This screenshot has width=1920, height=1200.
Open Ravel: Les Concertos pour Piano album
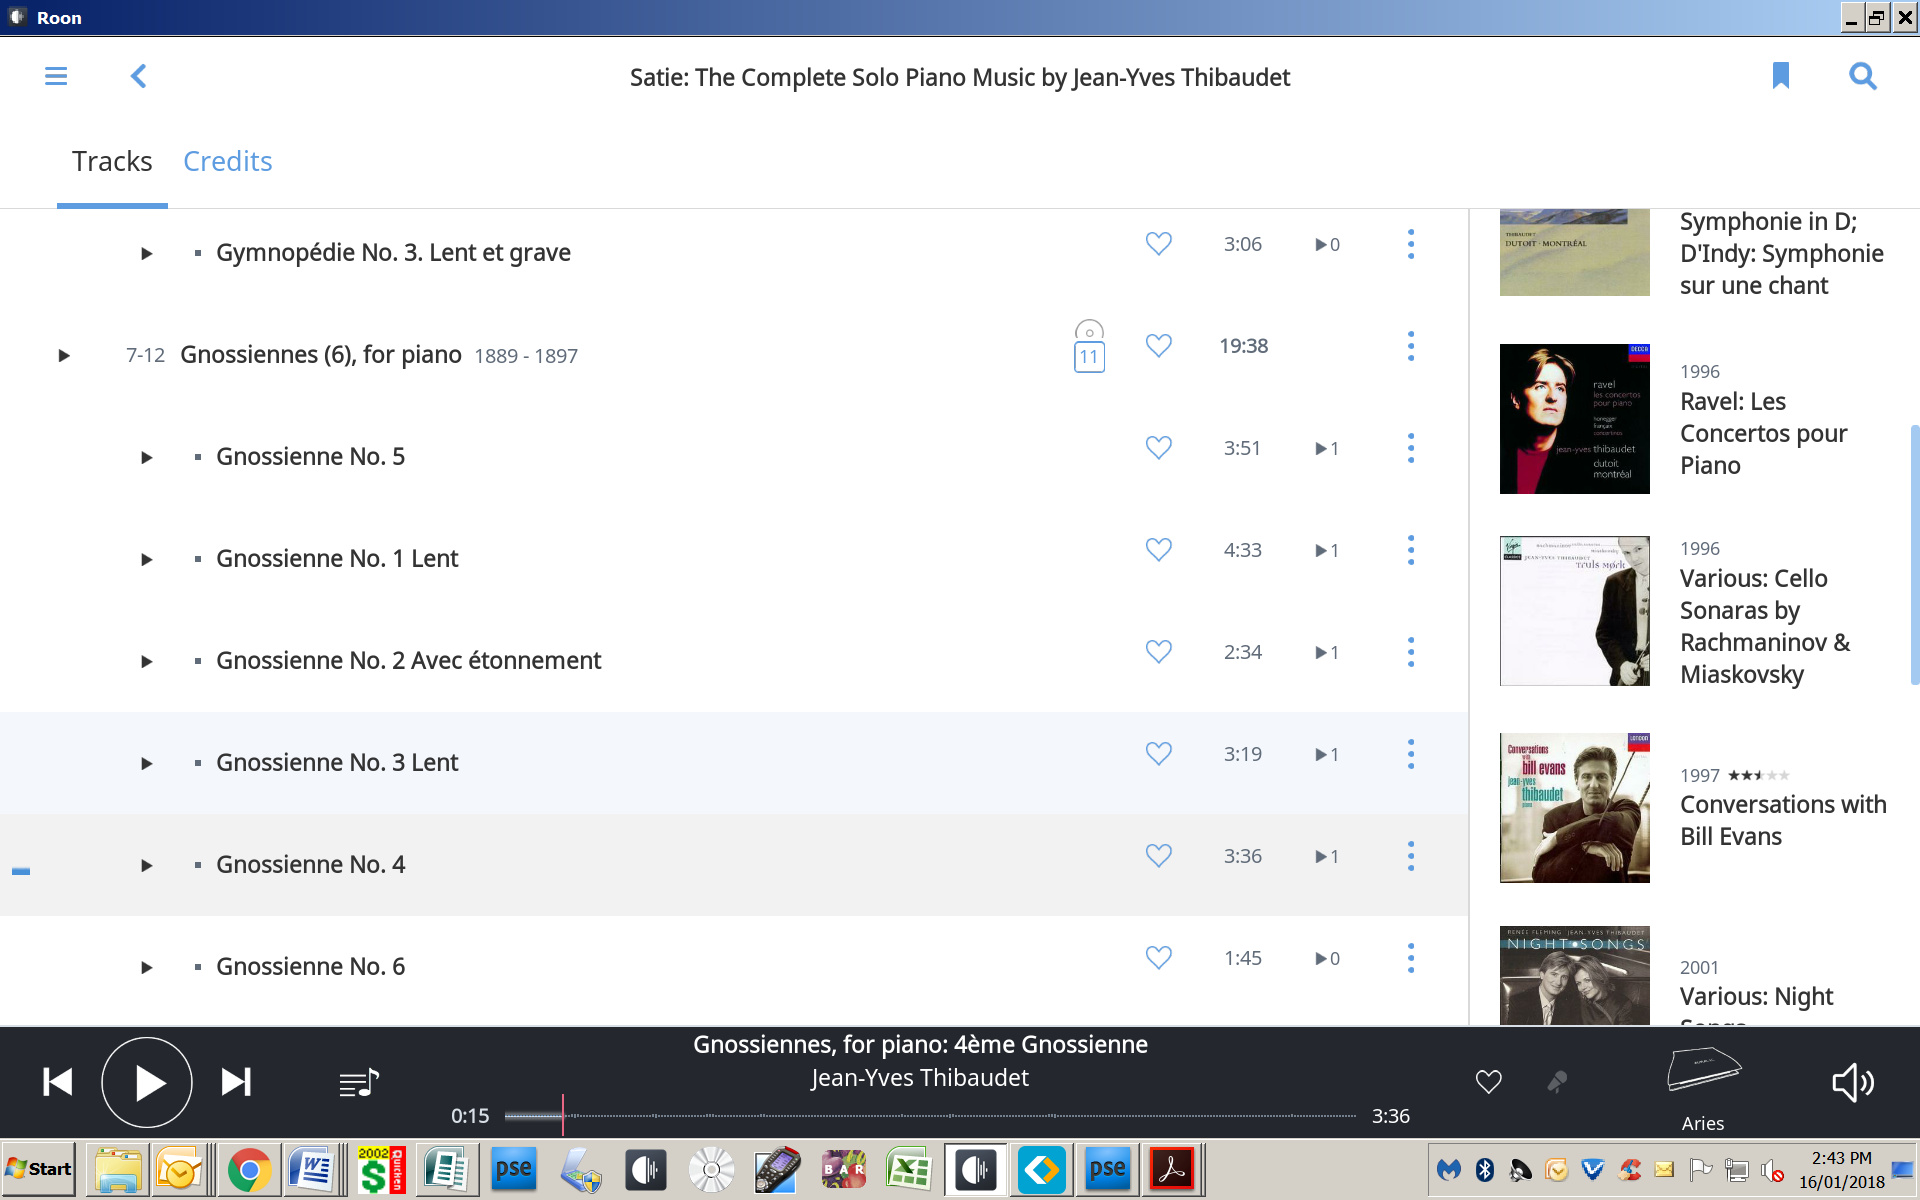click(1764, 433)
